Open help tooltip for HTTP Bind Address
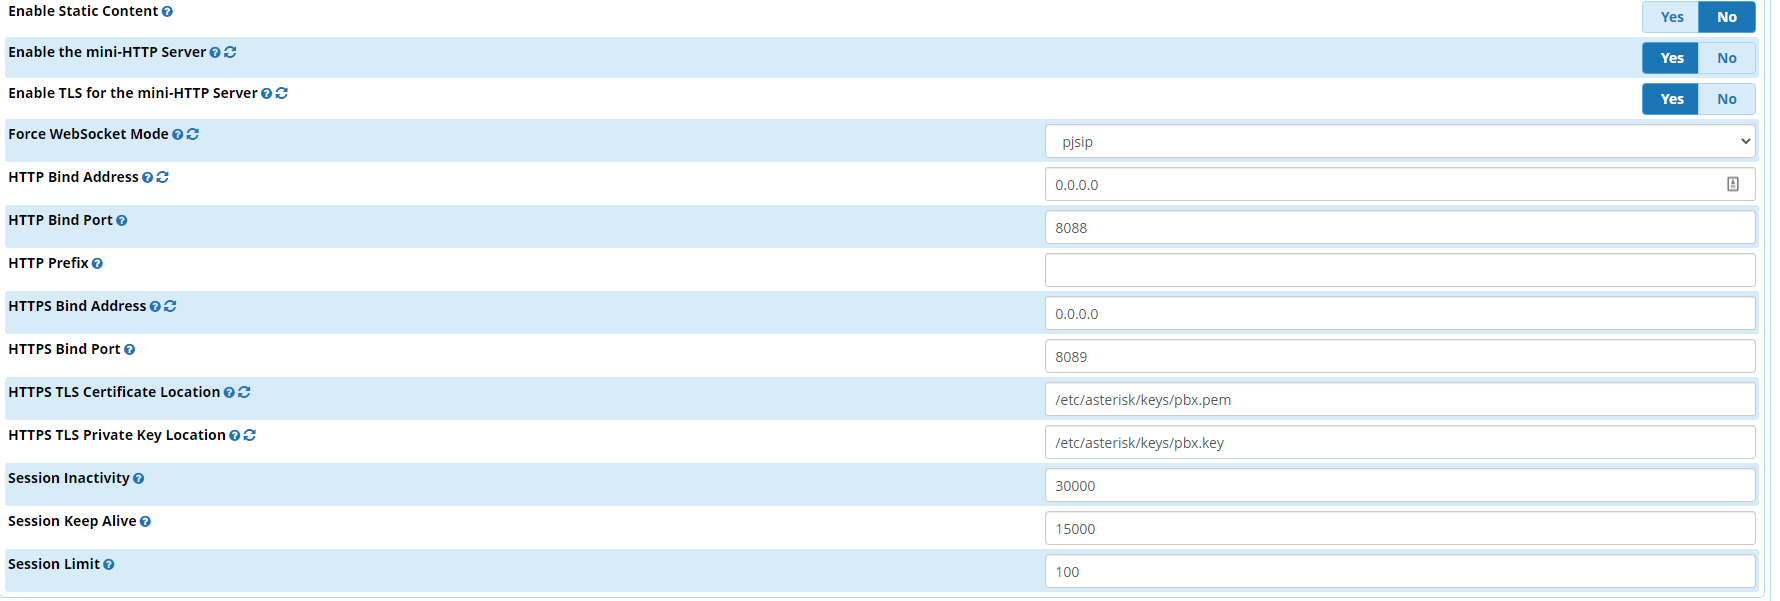Viewport: 1780px width, 601px height. click(148, 178)
